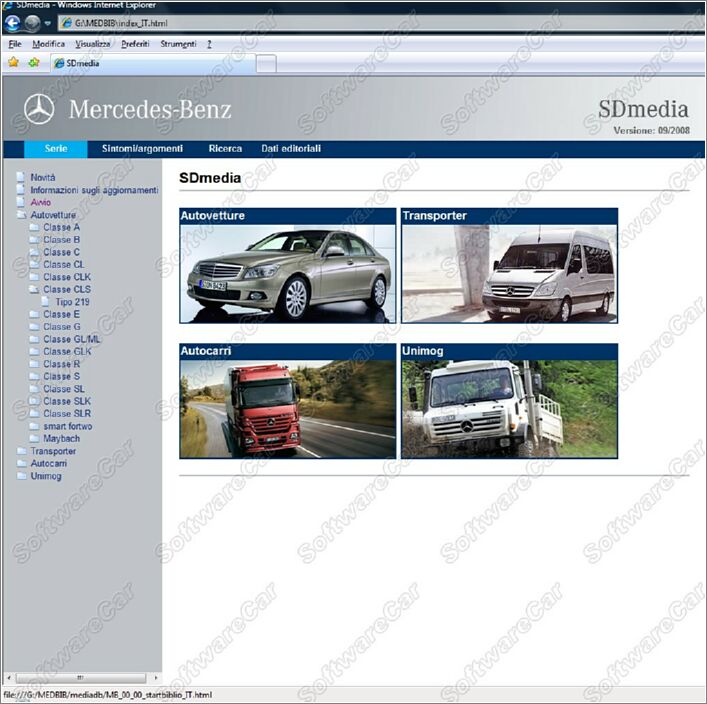This screenshot has width=707, height=704.
Task: Open the Ricerca tab
Action: coord(225,149)
